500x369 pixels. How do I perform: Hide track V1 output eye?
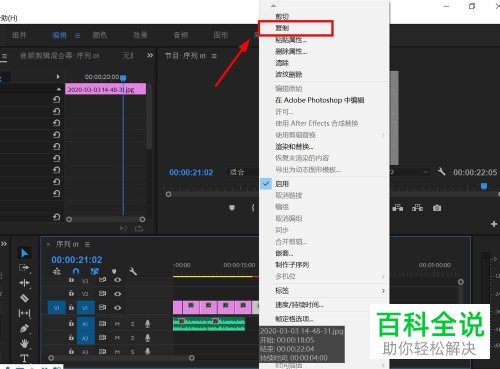117,308
